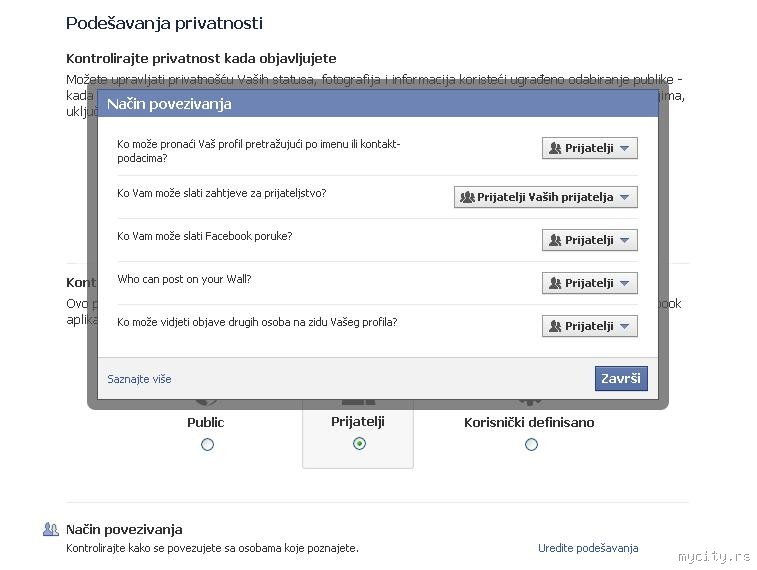This screenshot has width=757, height=570.
Task: Open the Facebook poruke Prijatelji dropdown
Action: coord(590,240)
